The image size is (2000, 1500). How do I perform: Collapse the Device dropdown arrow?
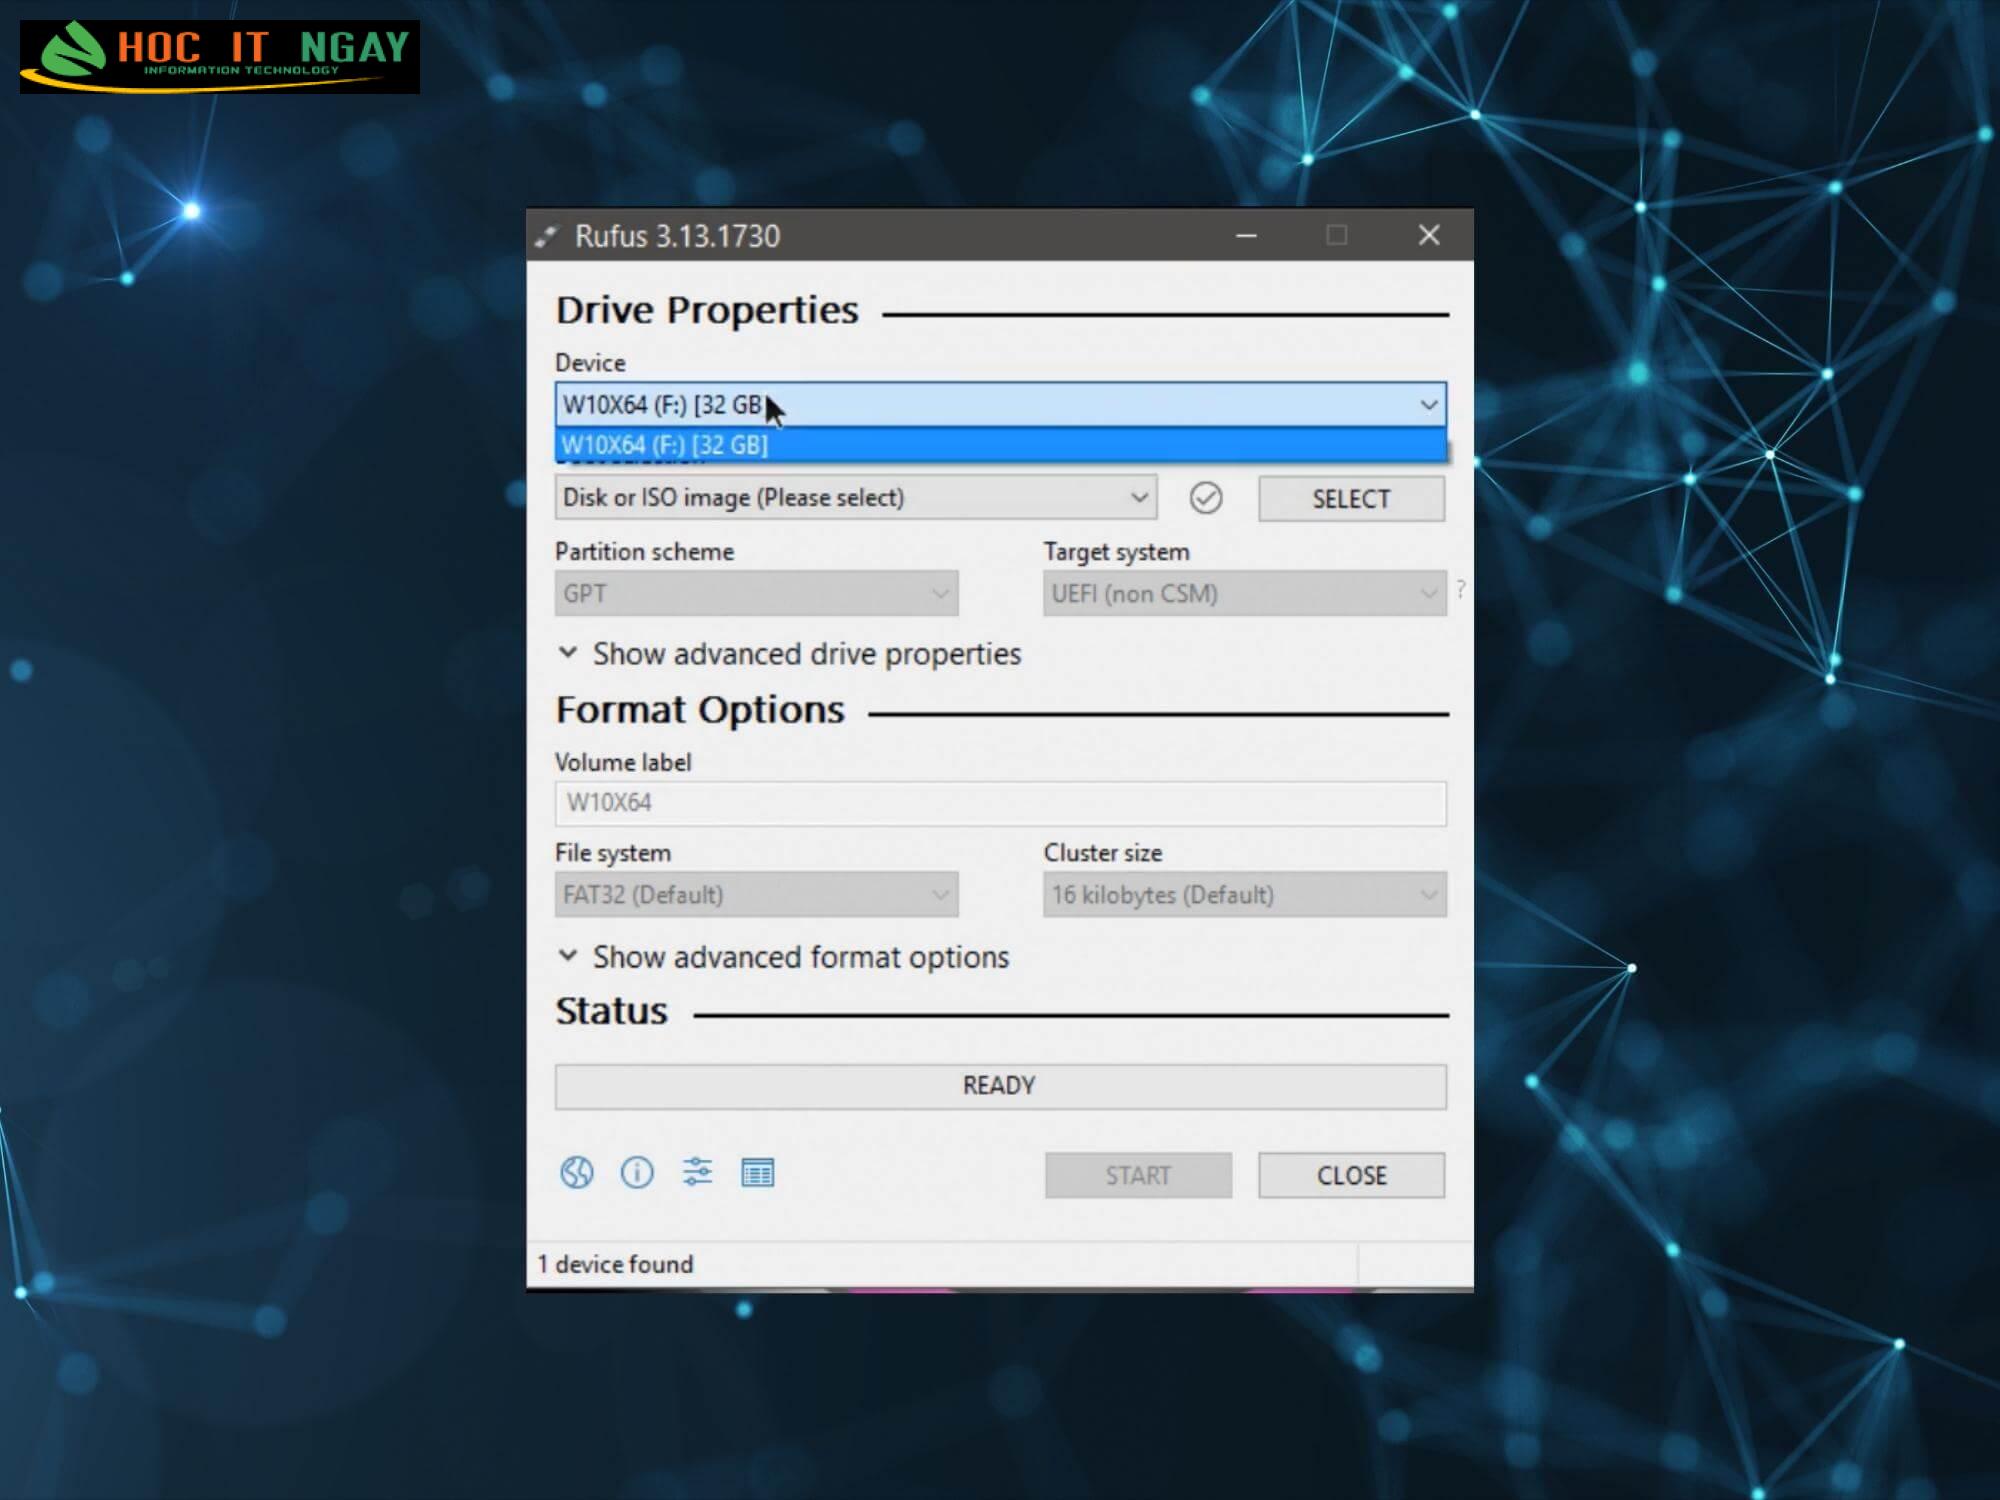tap(1429, 405)
